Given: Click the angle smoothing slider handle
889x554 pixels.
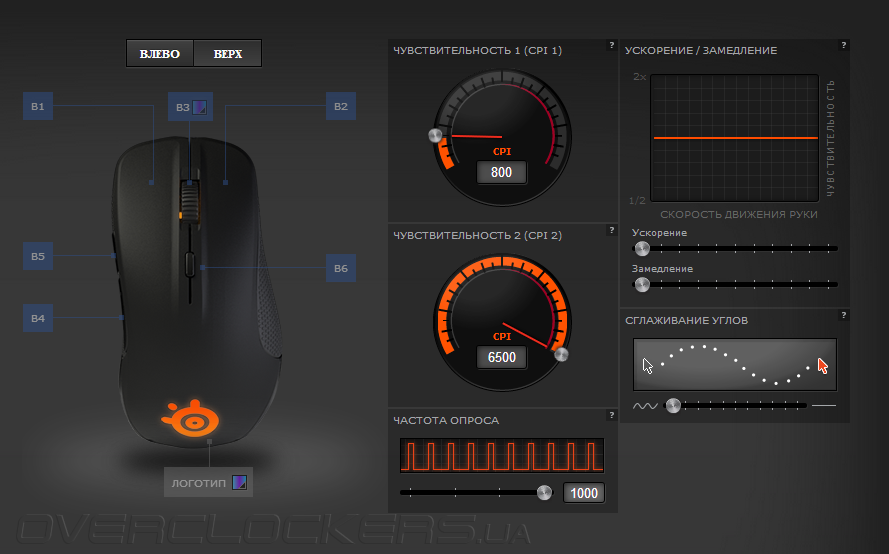Looking at the screenshot, I should coord(673,405).
